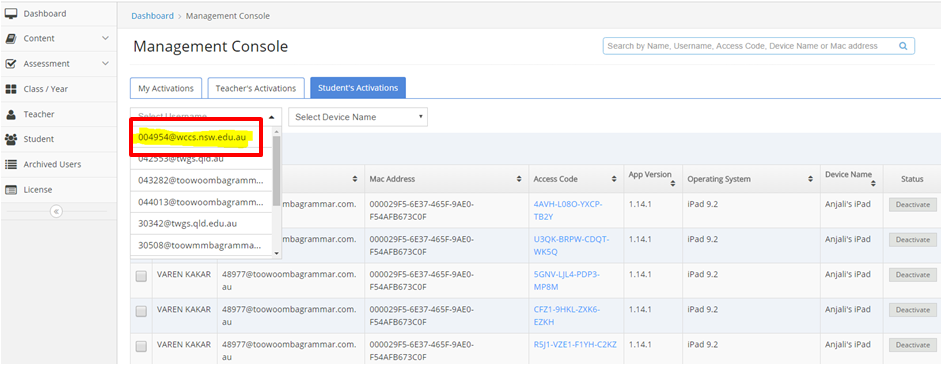Switch to My Activations tab
The height and width of the screenshot is (365, 942).
click(x=166, y=88)
